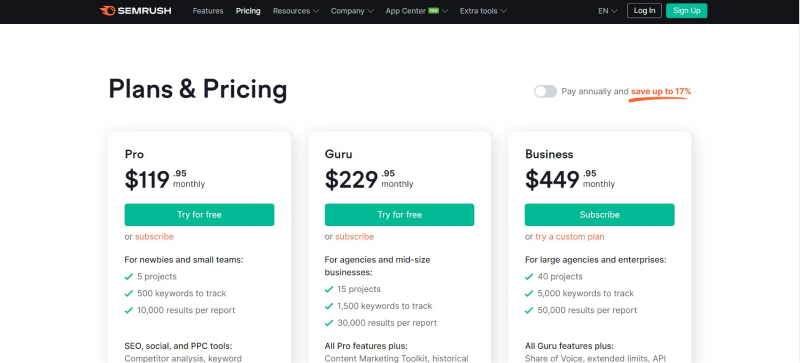
Task: Click the Sign Up button
Action: (x=686, y=11)
